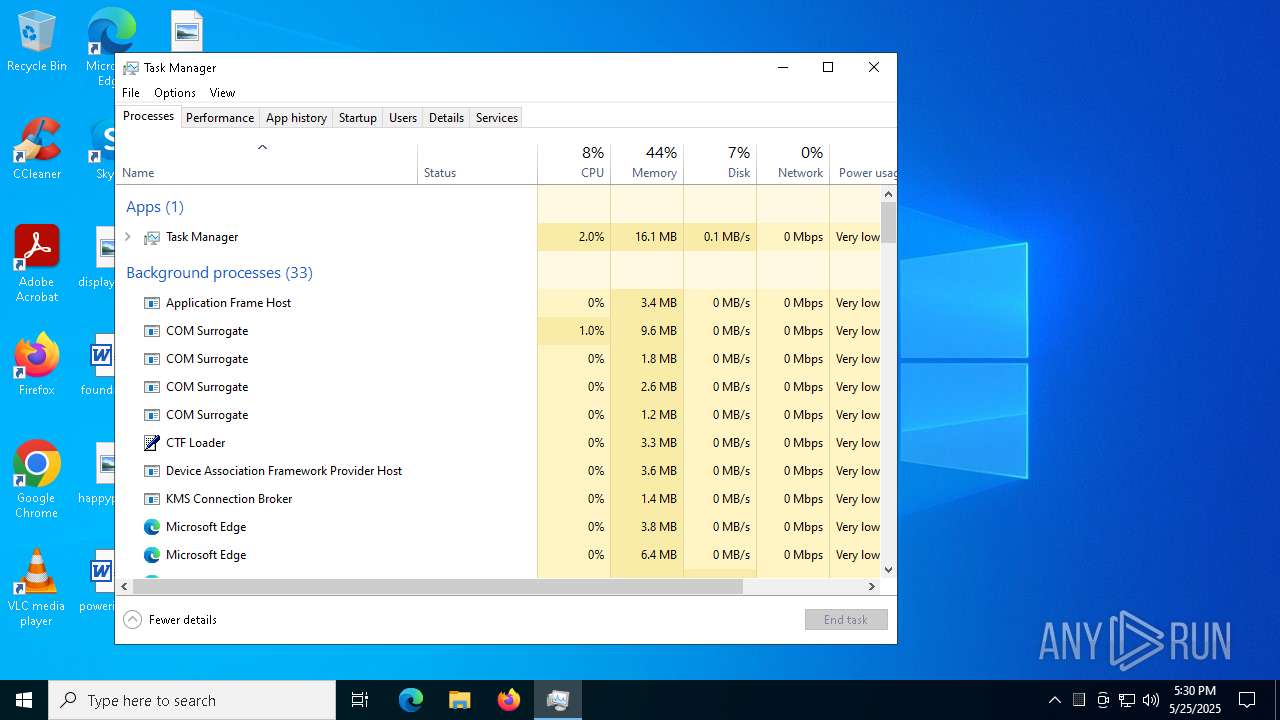Switch to the Services tab

[497, 118]
